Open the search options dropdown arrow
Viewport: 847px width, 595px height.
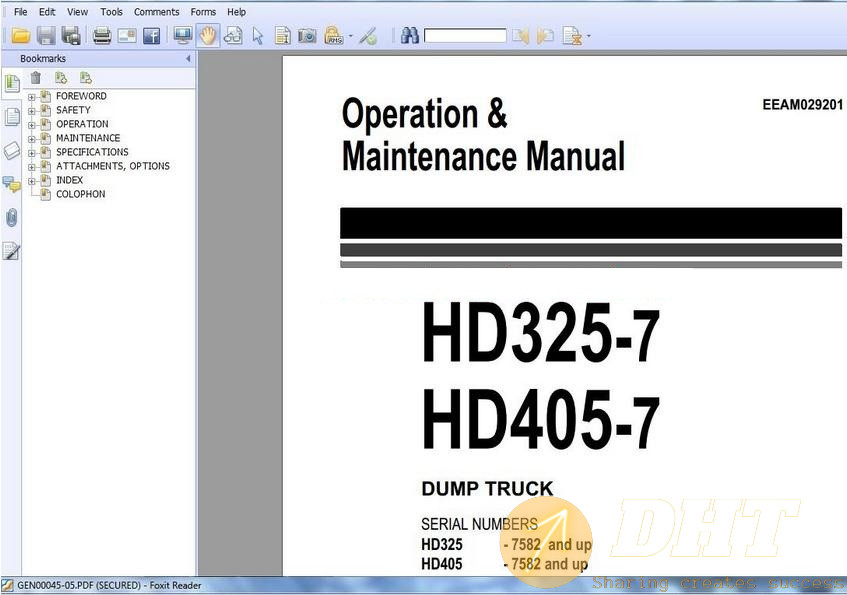[x=588, y=36]
